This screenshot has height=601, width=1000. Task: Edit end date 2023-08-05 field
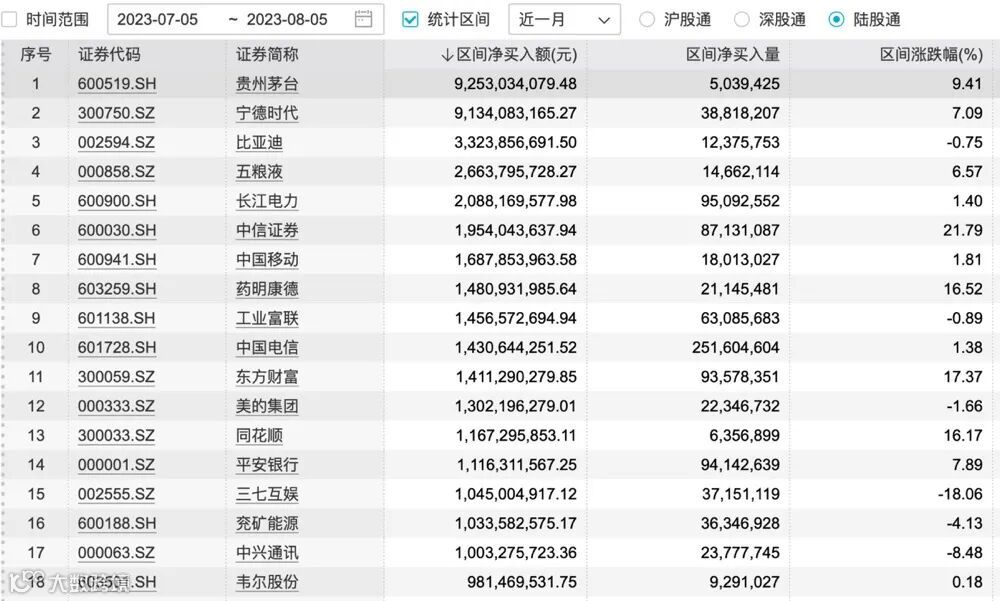[x=287, y=20]
